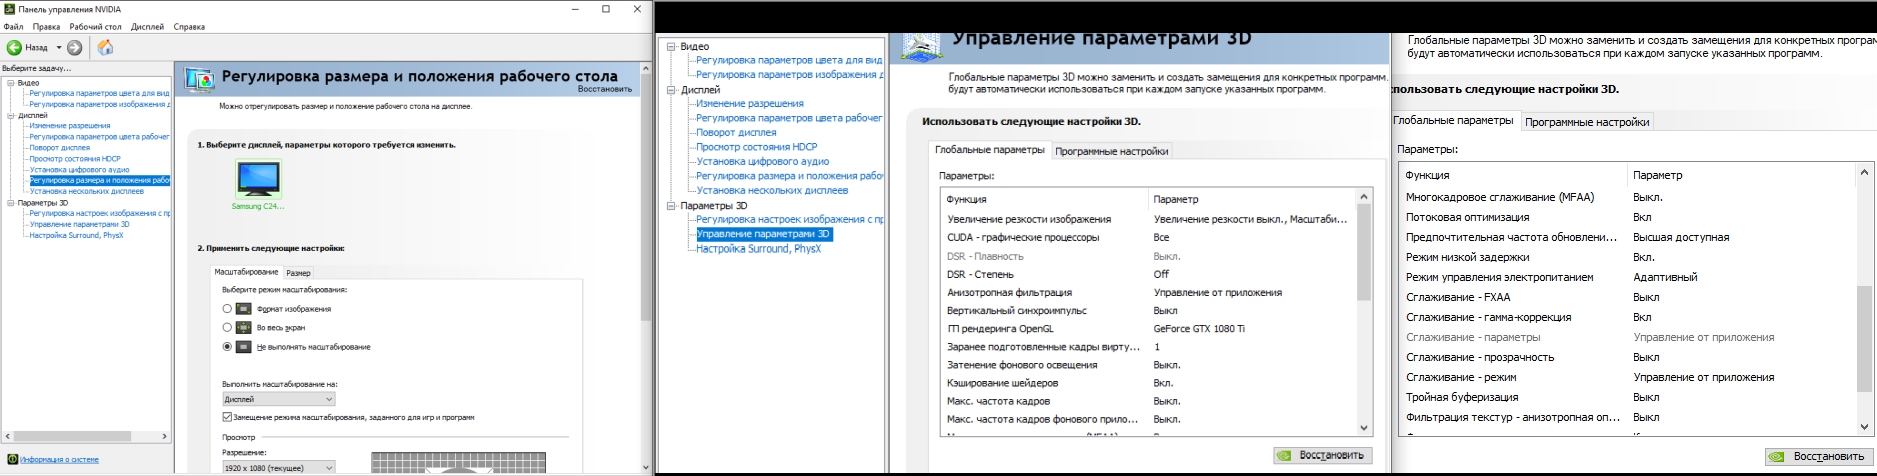
Task: Click the tree pane horizontal scrollbar in the NVIDIA window
Action: point(86,436)
